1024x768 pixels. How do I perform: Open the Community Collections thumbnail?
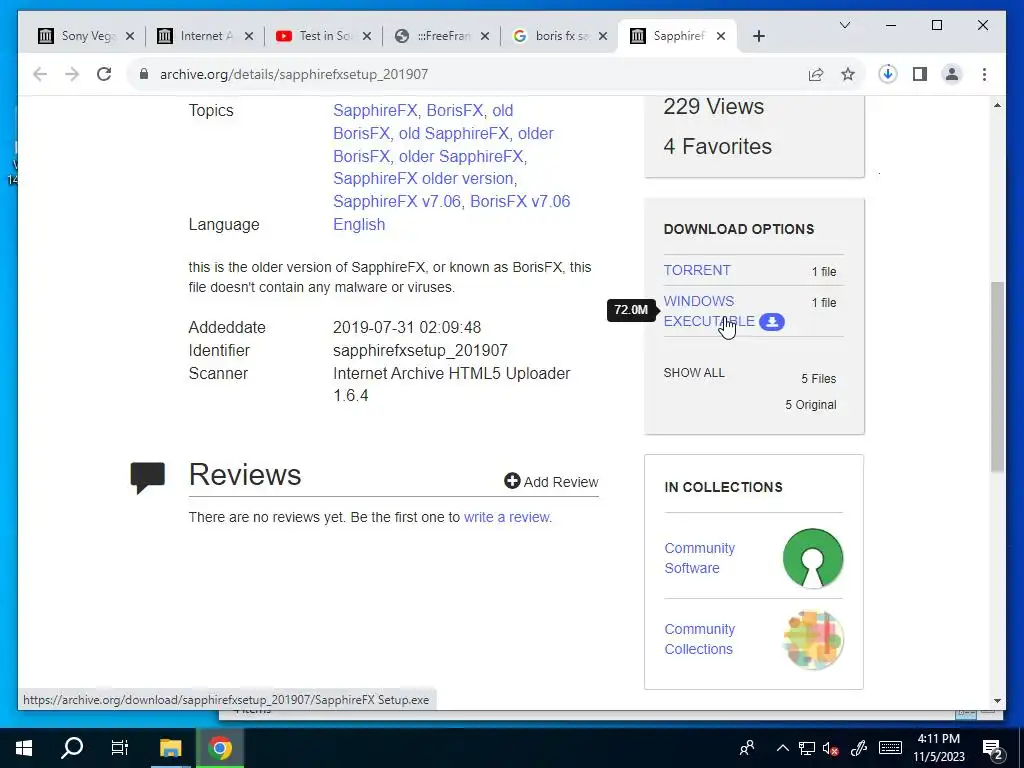coord(813,640)
